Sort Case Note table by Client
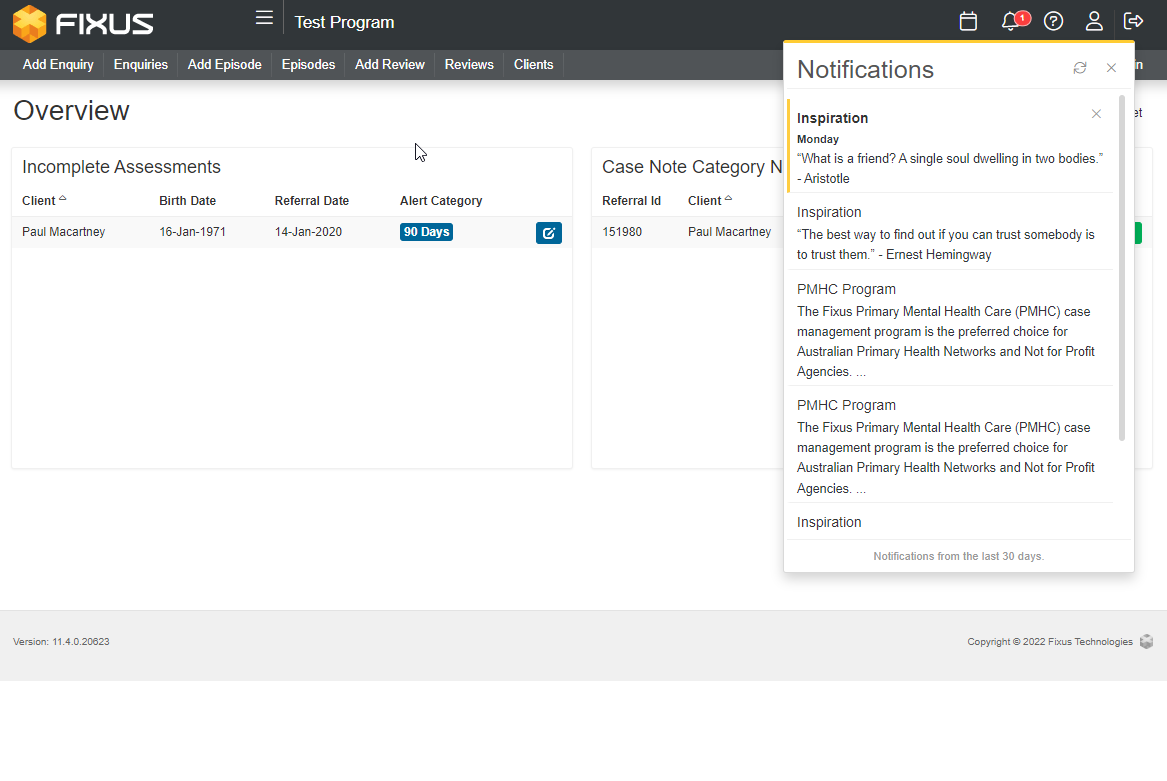The width and height of the screenshot is (1167, 781). coord(706,201)
